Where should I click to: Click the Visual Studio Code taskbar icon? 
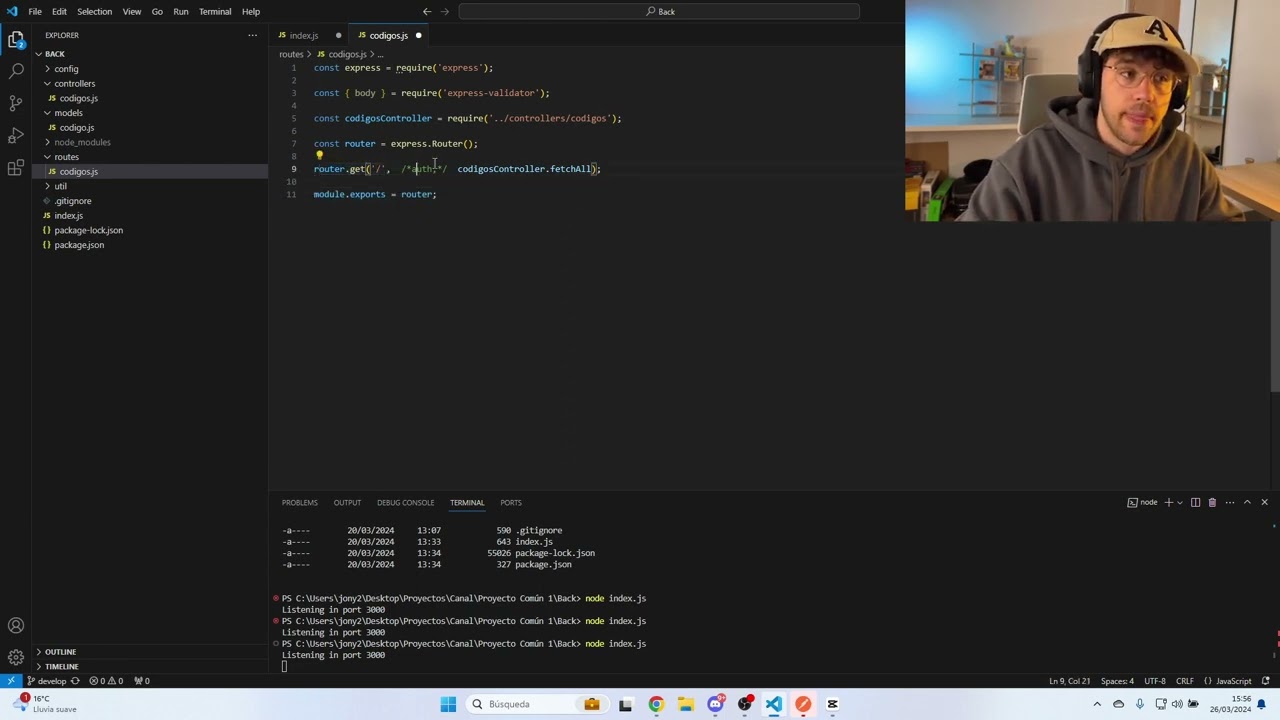pos(774,704)
